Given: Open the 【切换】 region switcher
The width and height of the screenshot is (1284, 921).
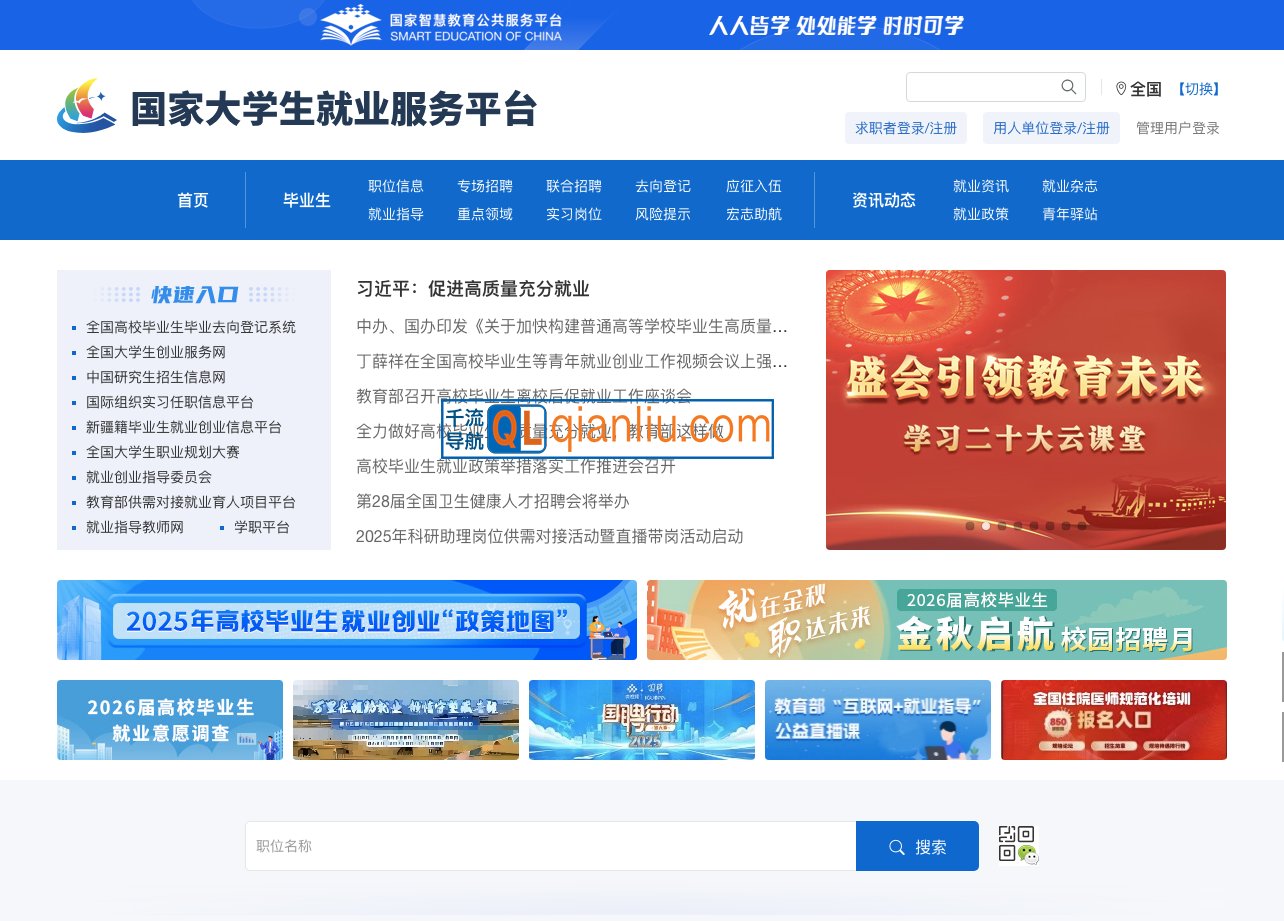Looking at the screenshot, I should click(x=1199, y=88).
